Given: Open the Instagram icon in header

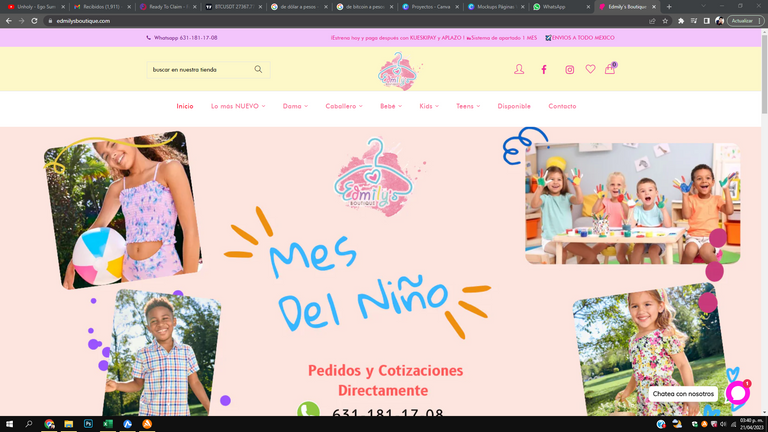Looking at the screenshot, I should click(x=569, y=70).
